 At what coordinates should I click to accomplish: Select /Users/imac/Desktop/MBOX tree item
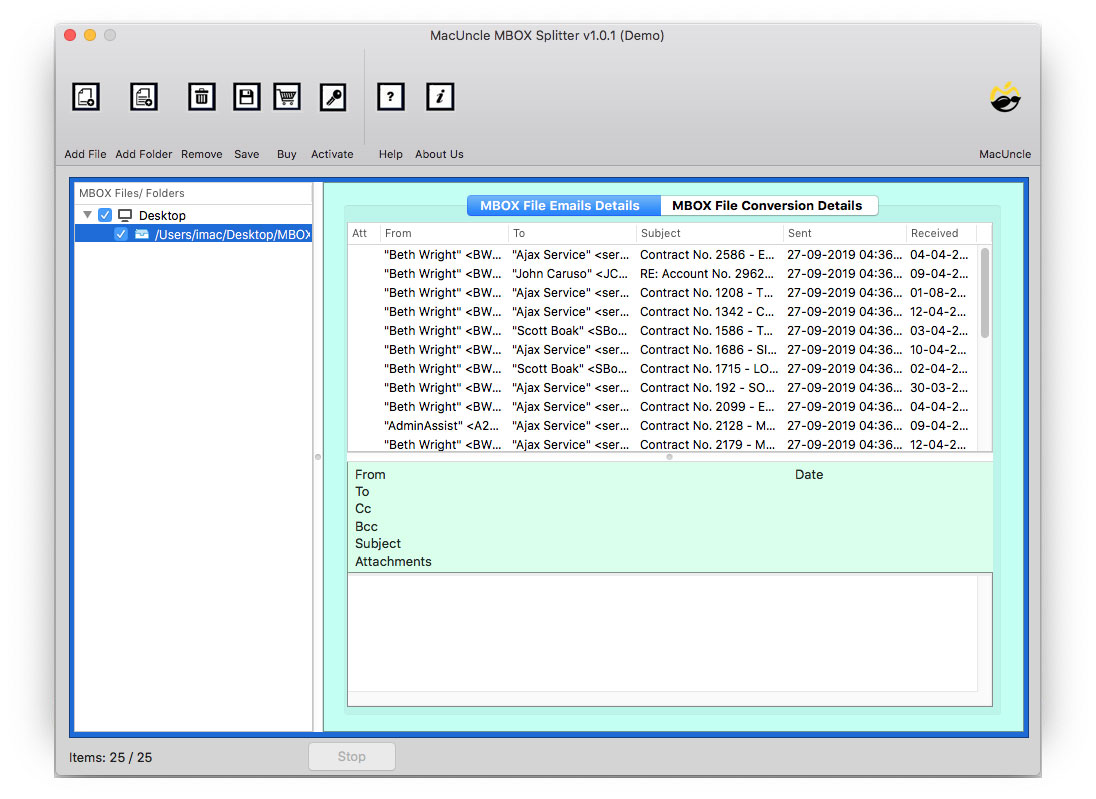[x=194, y=234]
